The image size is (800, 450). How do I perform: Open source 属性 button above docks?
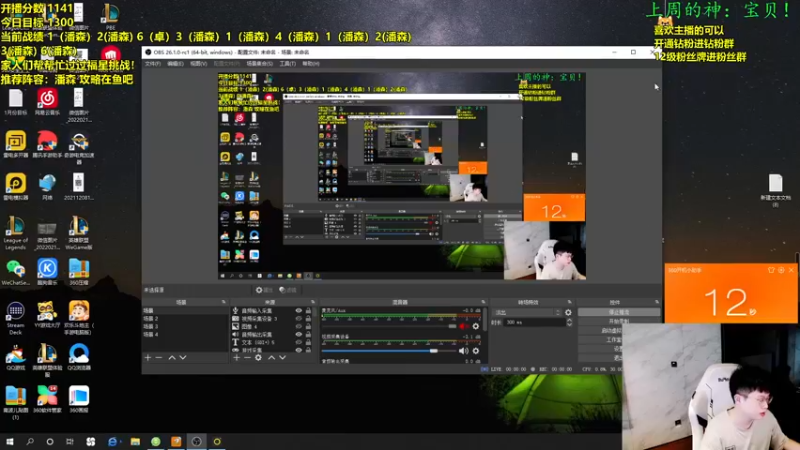coord(264,290)
